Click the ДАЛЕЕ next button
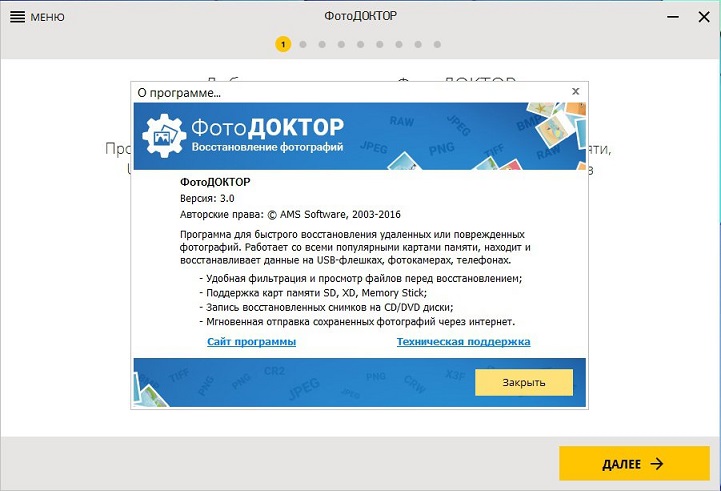The height and width of the screenshot is (491, 721). pyautogui.click(x=633, y=464)
